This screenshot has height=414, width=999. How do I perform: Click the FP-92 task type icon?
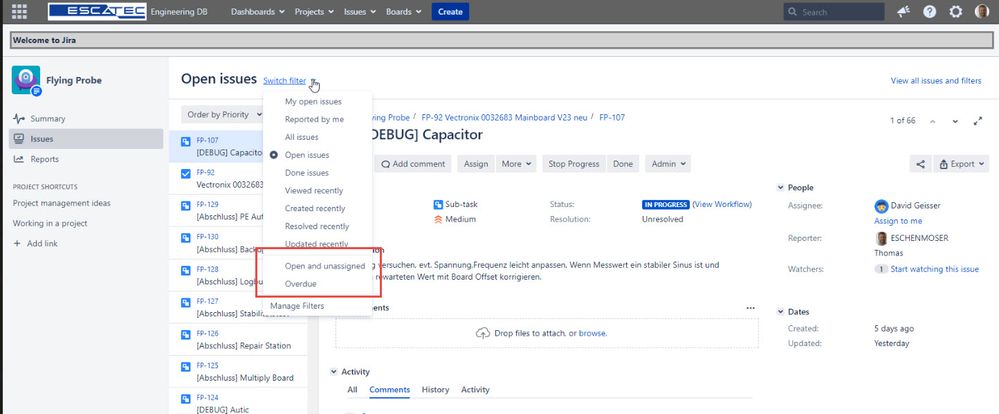185,173
